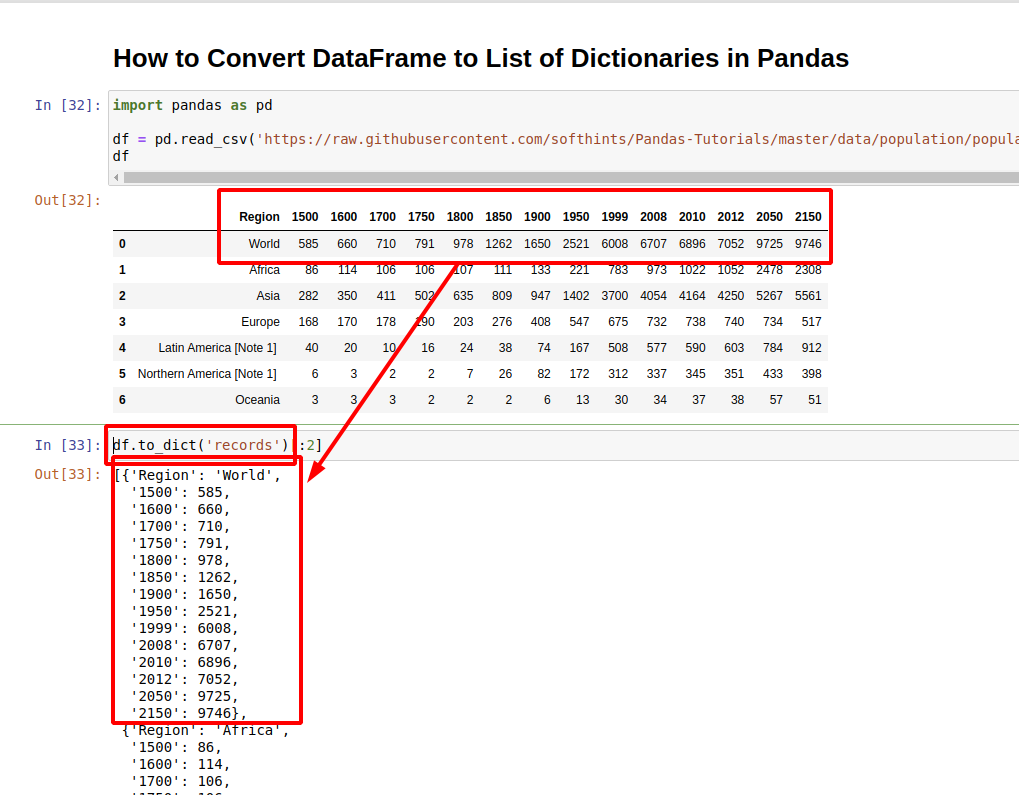Select the 2150 column header

pos(807,217)
